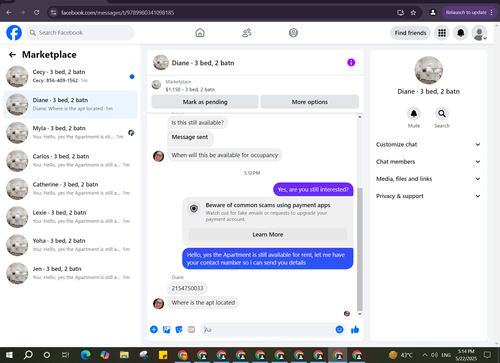Expand Media, files and links section
Viewport: 500px width, 363px height.
428,179
